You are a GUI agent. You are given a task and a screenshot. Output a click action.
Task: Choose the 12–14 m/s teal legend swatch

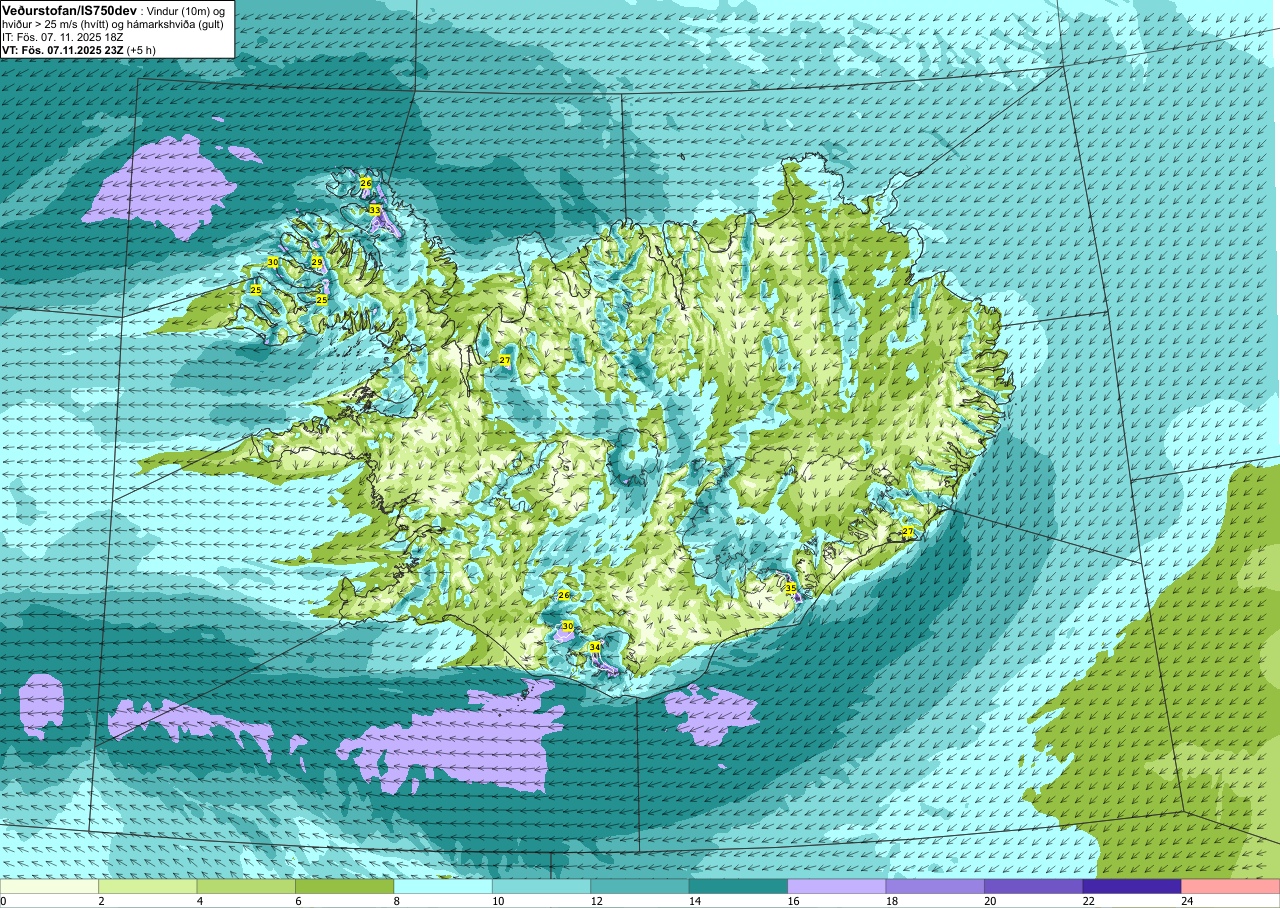click(640, 887)
